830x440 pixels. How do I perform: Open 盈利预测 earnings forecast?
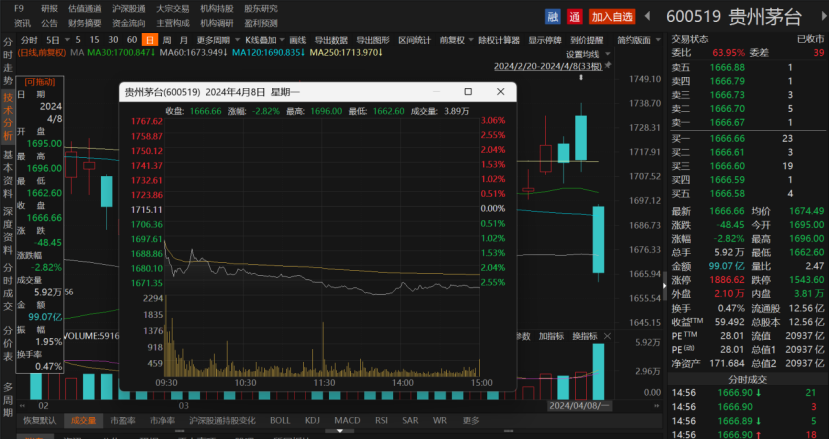point(261,23)
